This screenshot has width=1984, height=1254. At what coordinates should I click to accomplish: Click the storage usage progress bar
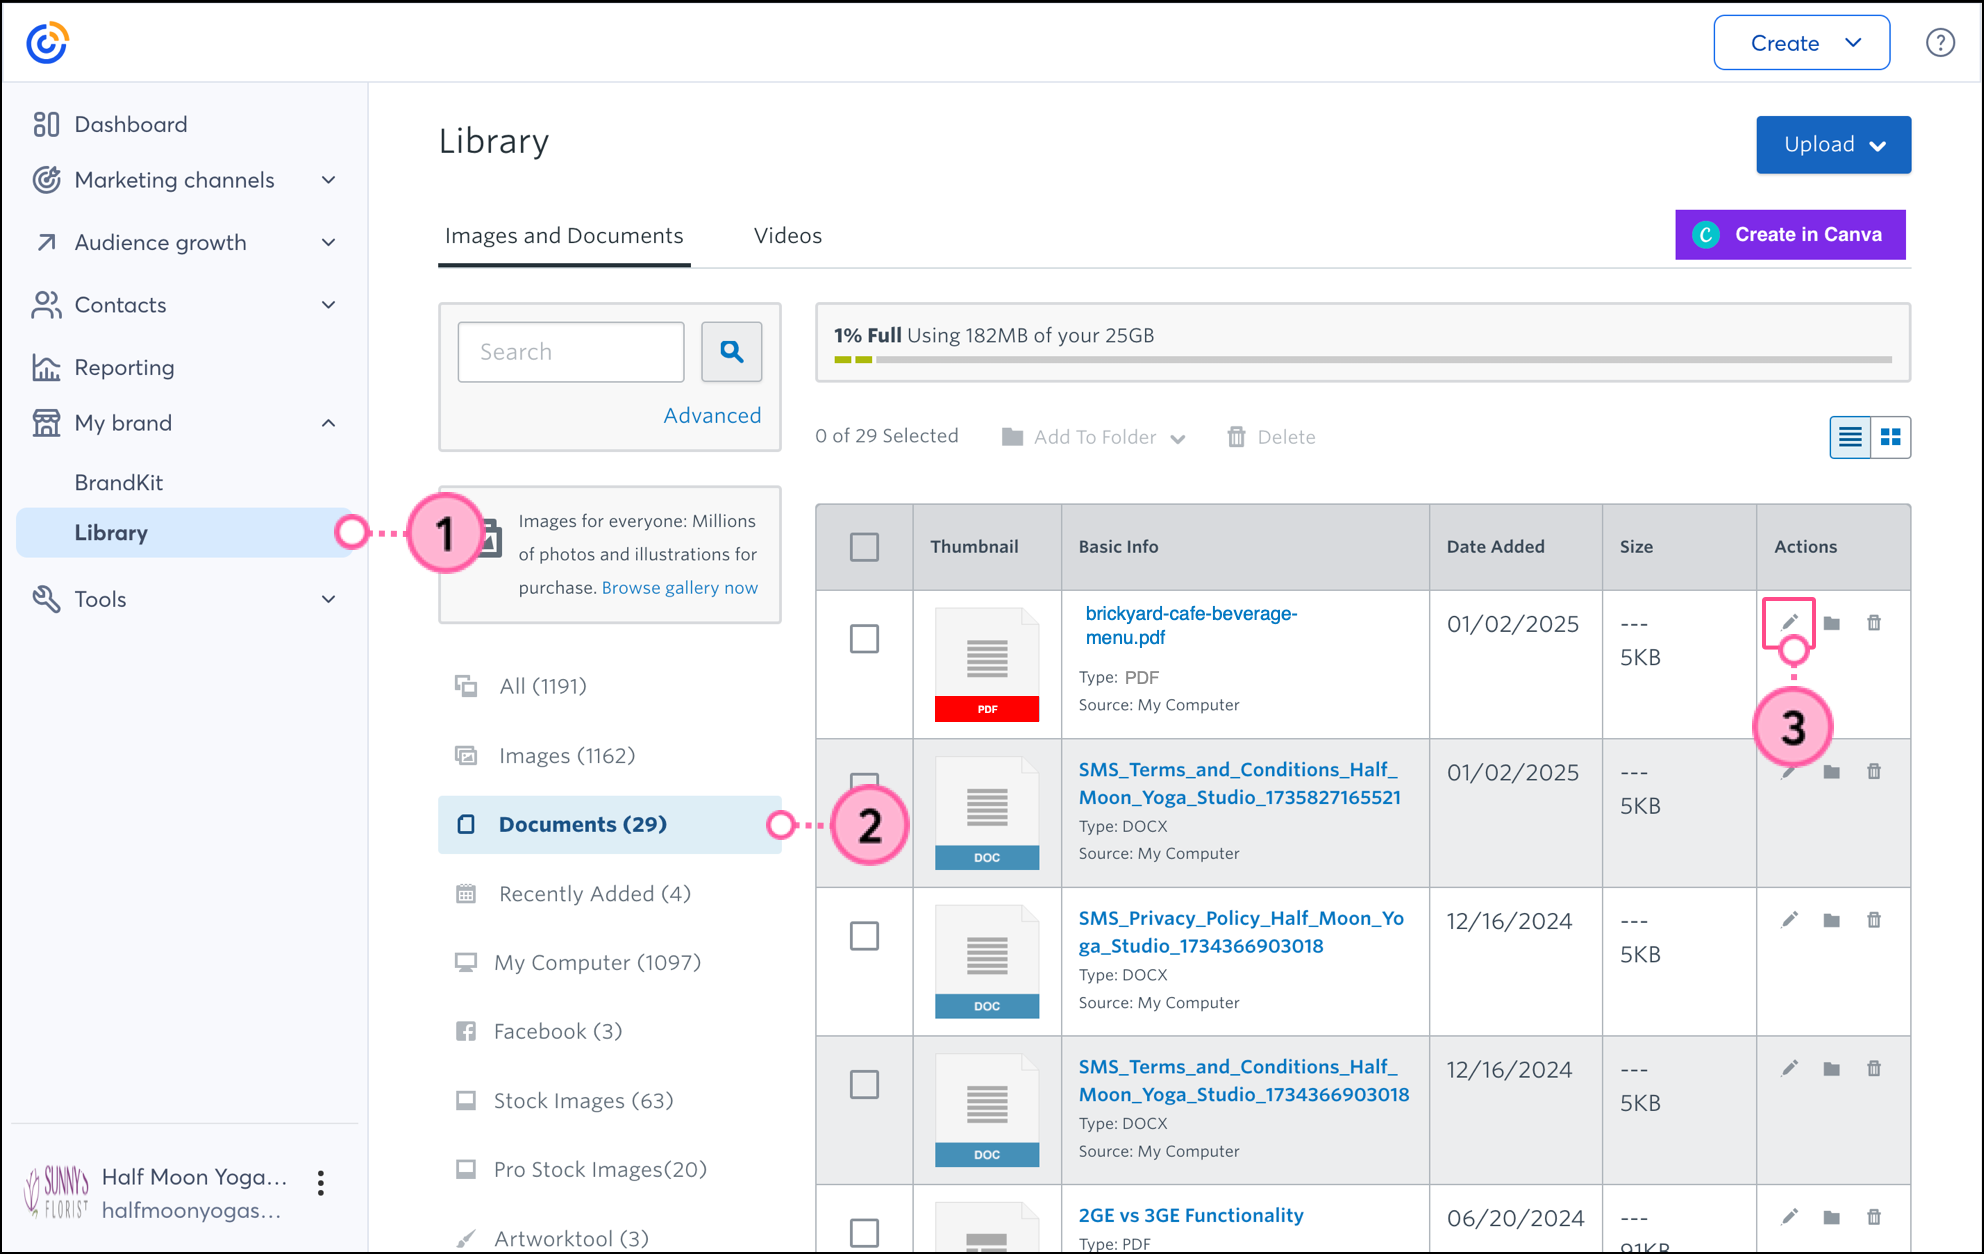click(x=1363, y=359)
